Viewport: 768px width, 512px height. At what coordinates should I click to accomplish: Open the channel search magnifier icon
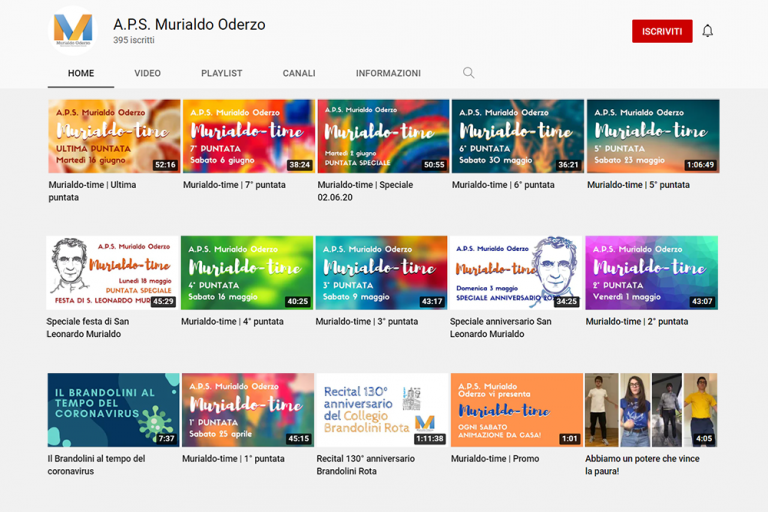(x=468, y=73)
